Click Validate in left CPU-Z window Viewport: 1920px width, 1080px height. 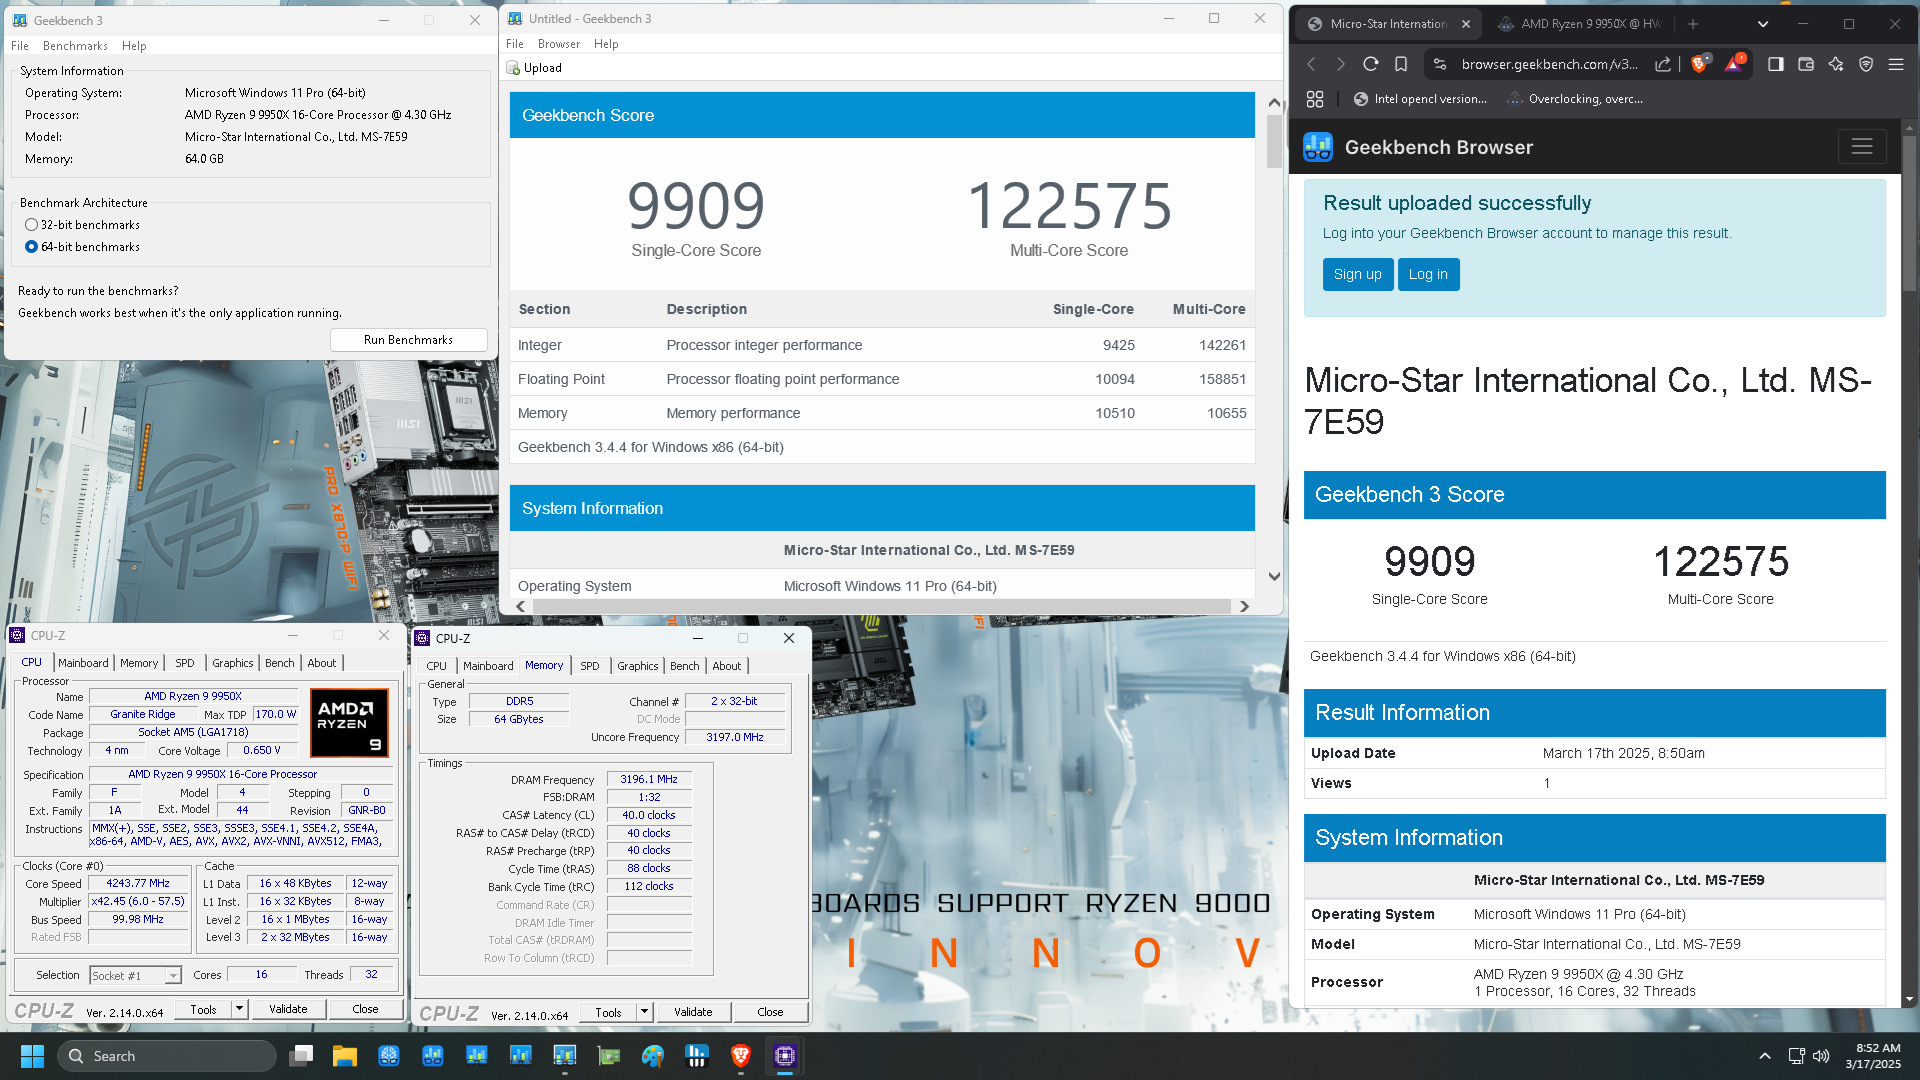click(288, 1009)
